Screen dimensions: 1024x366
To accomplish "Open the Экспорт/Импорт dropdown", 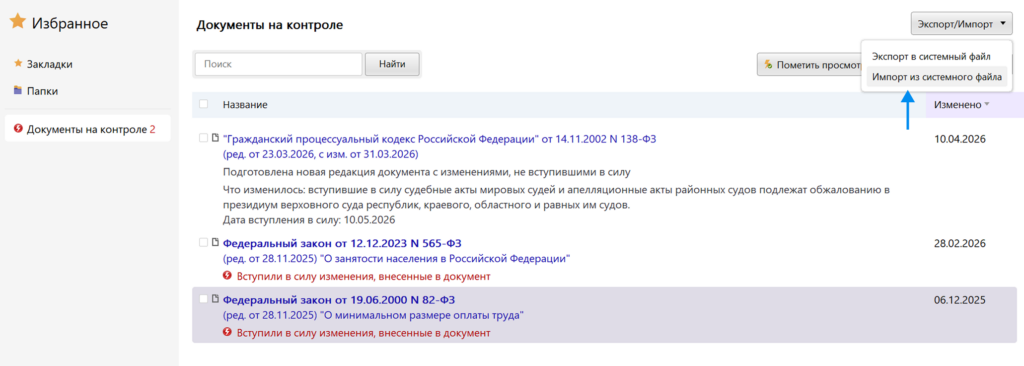I will (961, 24).
